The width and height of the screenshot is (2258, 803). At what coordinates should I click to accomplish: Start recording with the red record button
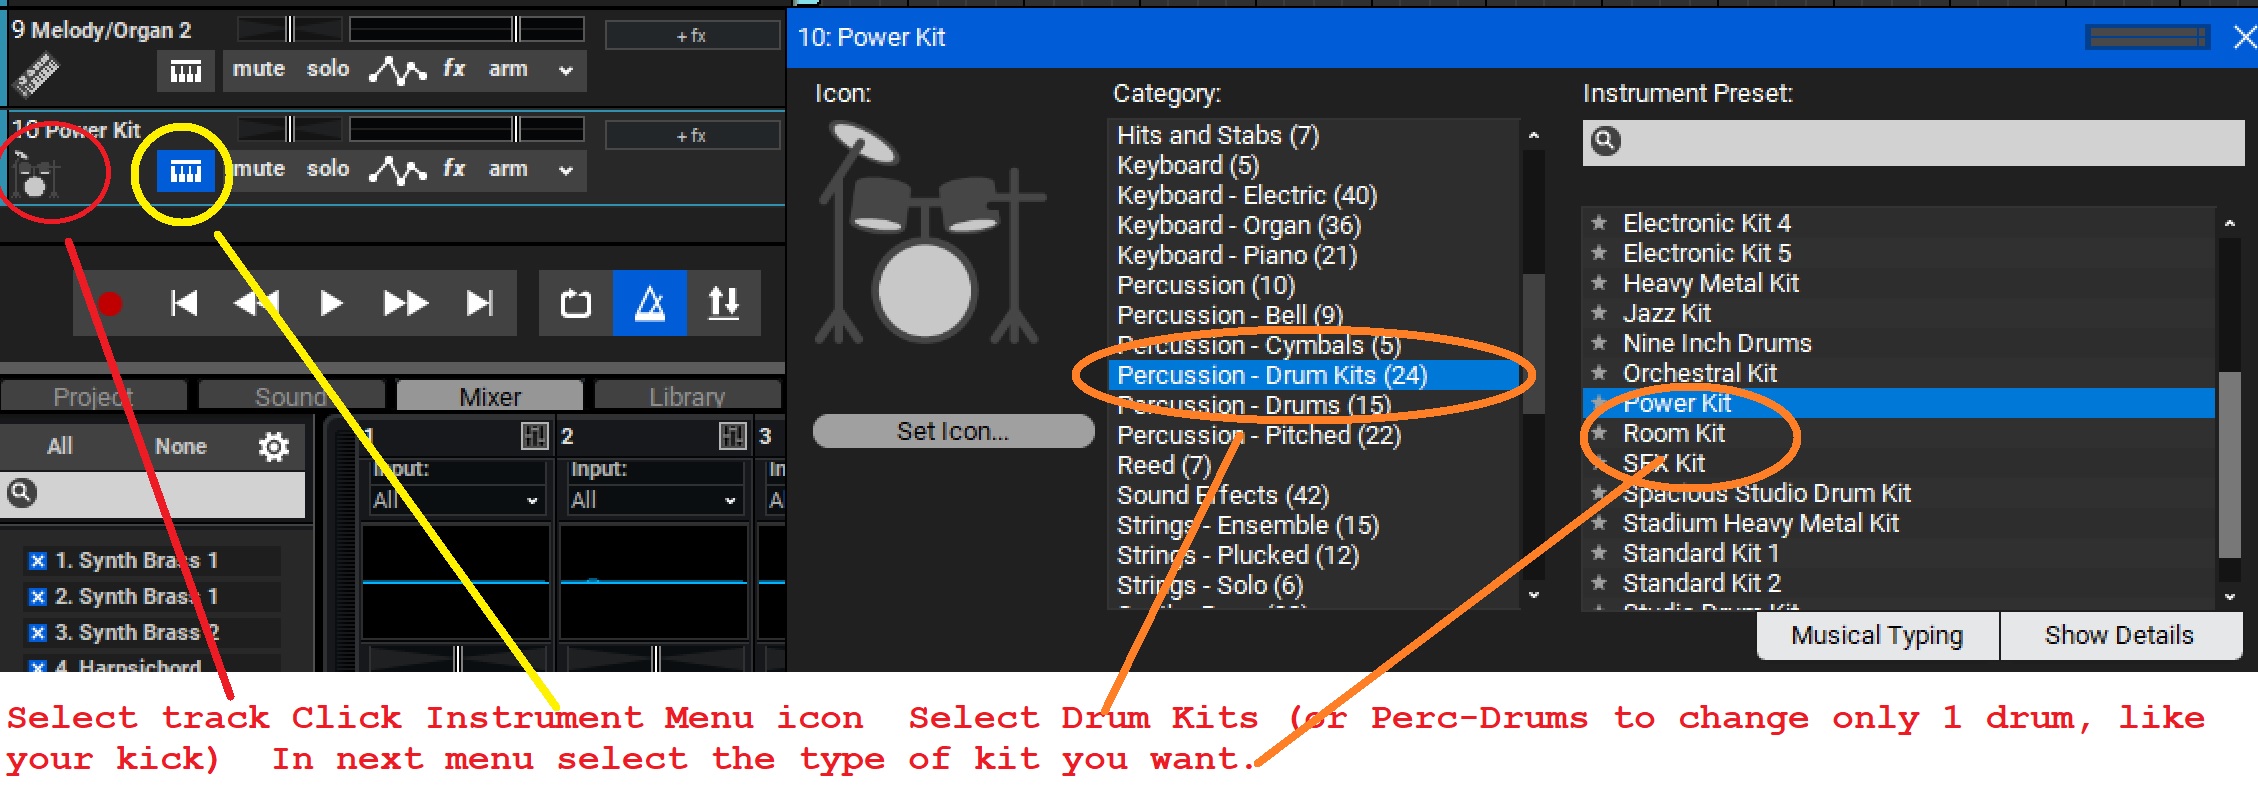[x=110, y=303]
